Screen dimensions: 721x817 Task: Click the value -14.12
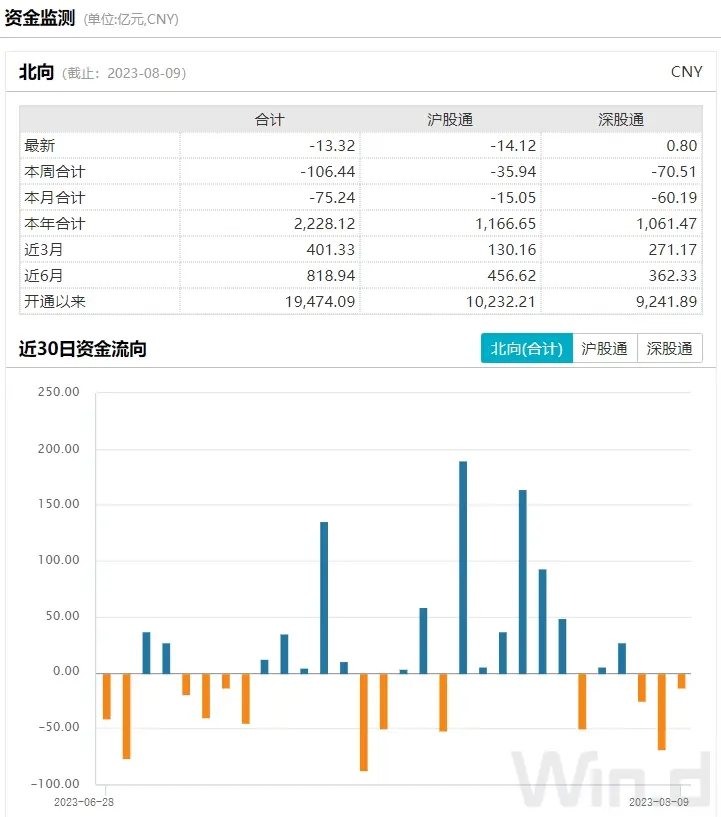click(513, 146)
